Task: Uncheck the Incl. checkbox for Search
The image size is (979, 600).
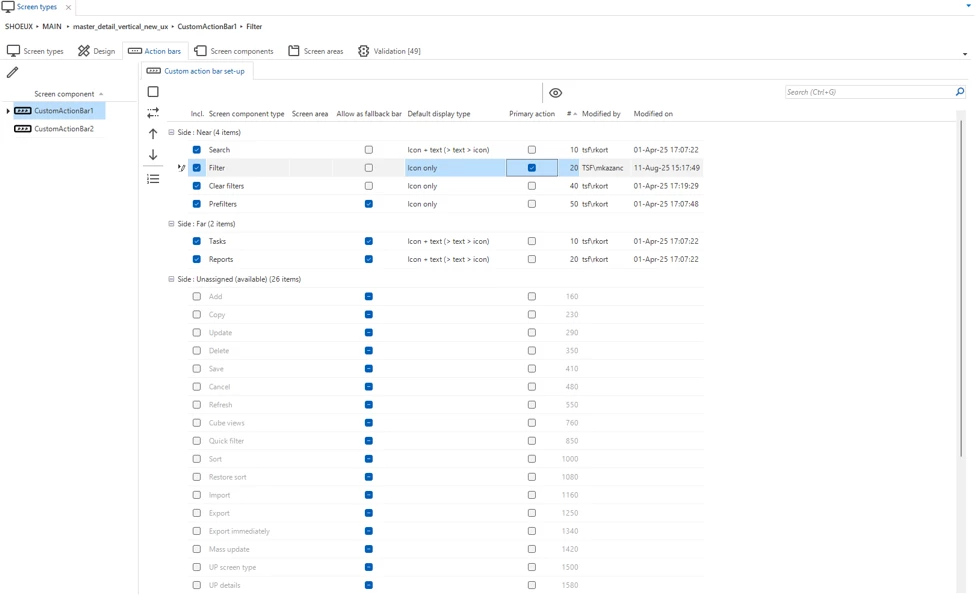Action: pyautogui.click(x=197, y=150)
